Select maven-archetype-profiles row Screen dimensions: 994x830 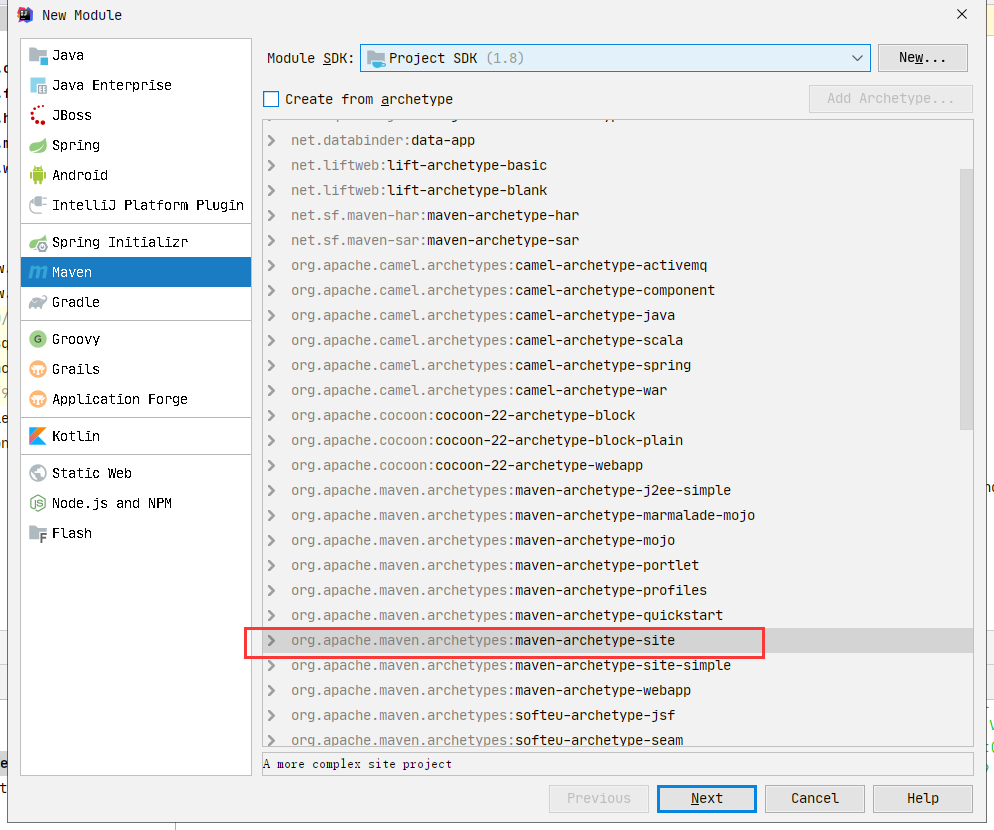[x=618, y=590]
